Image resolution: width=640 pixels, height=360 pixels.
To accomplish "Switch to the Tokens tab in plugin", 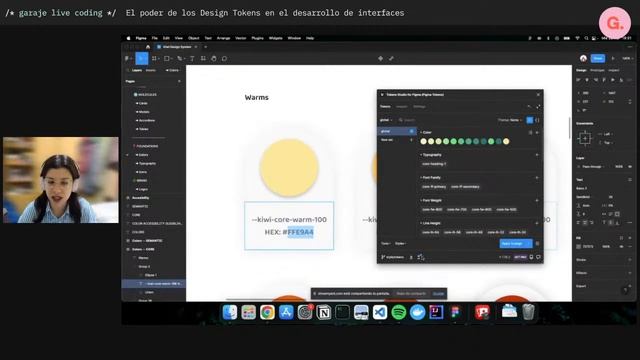I will pos(385,107).
